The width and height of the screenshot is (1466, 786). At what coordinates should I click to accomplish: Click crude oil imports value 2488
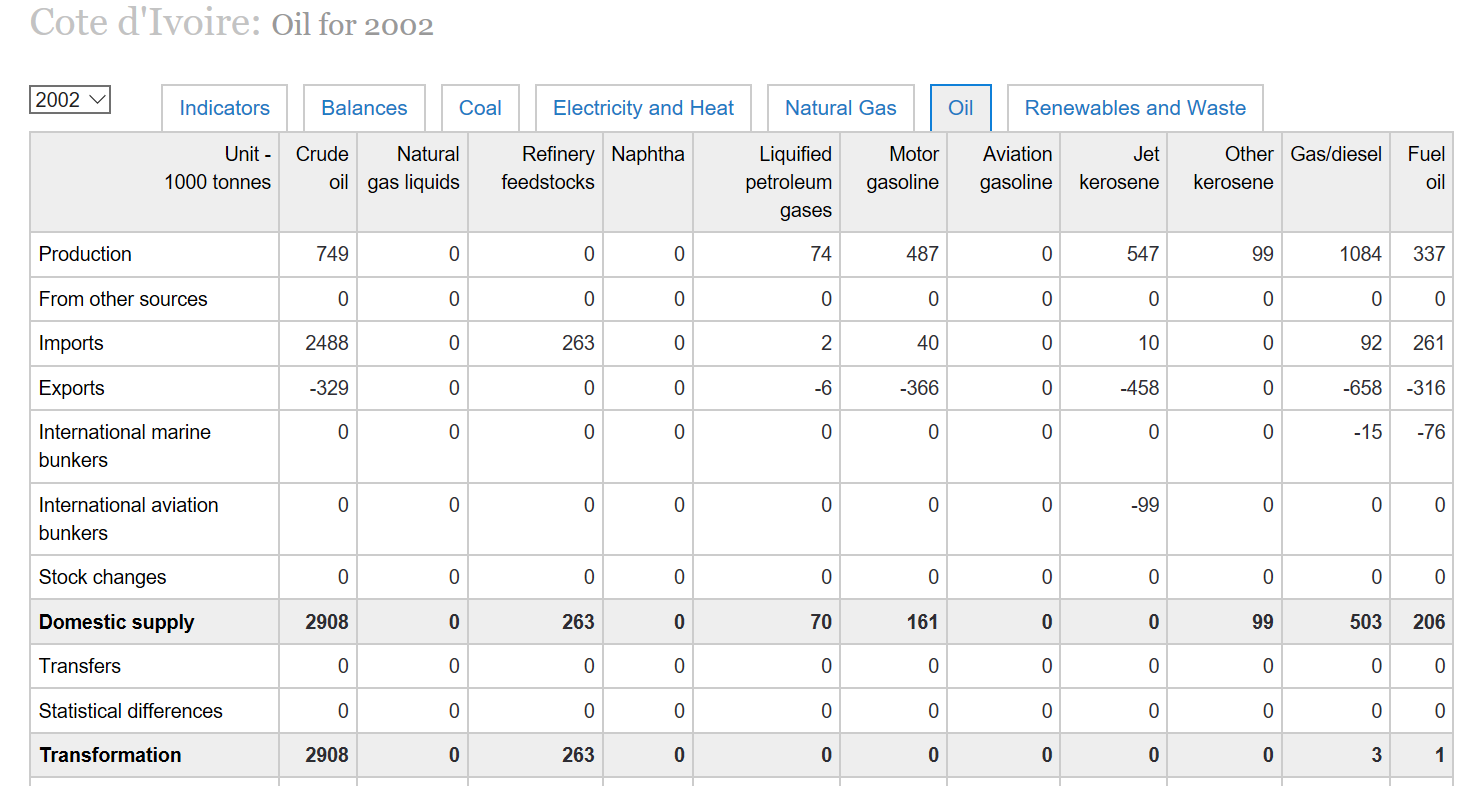tap(327, 343)
